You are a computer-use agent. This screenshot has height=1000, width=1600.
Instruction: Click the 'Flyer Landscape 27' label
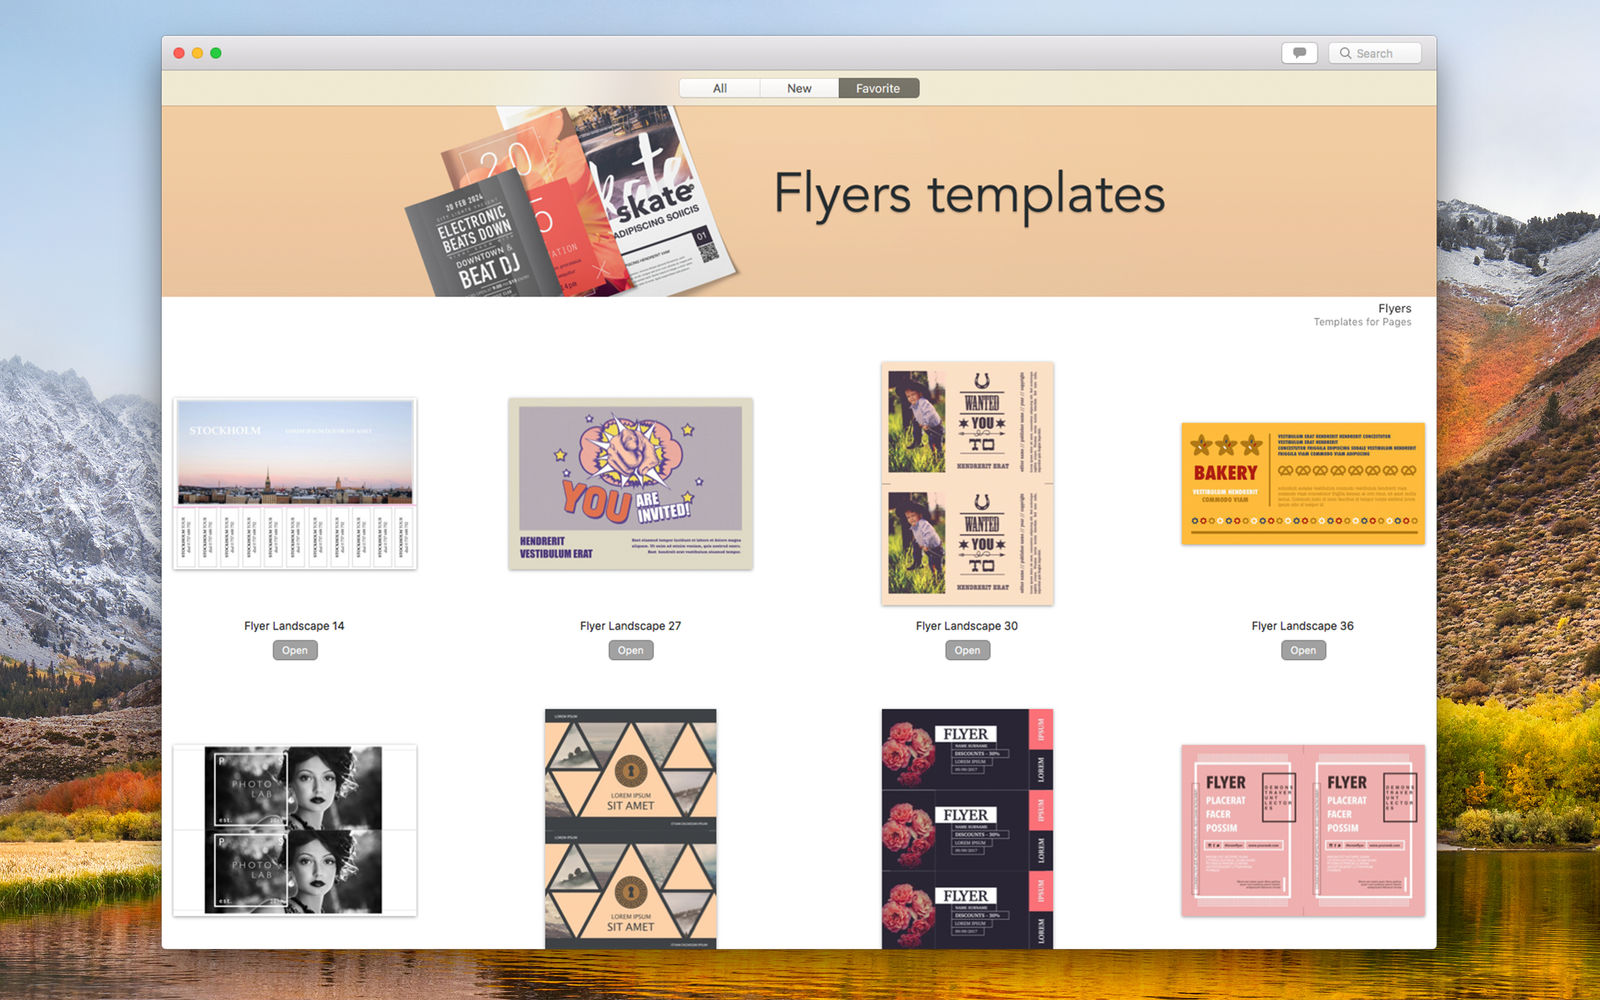click(630, 626)
